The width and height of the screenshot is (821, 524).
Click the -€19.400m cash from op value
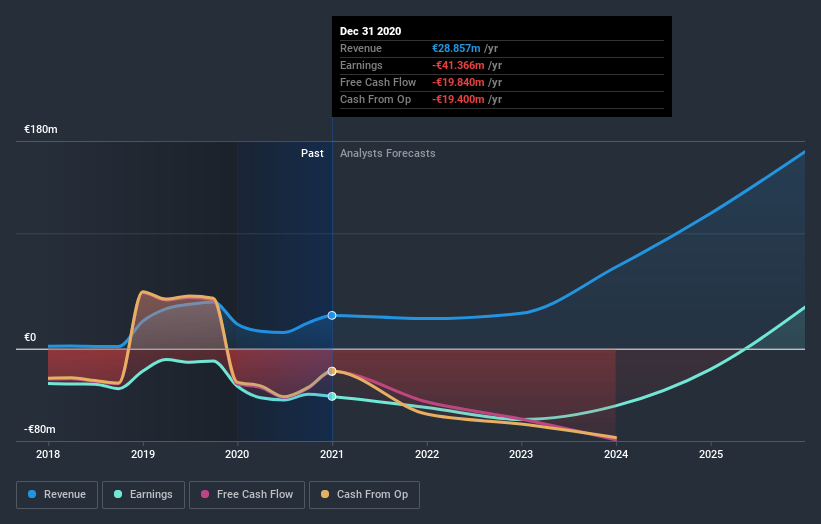pos(458,99)
